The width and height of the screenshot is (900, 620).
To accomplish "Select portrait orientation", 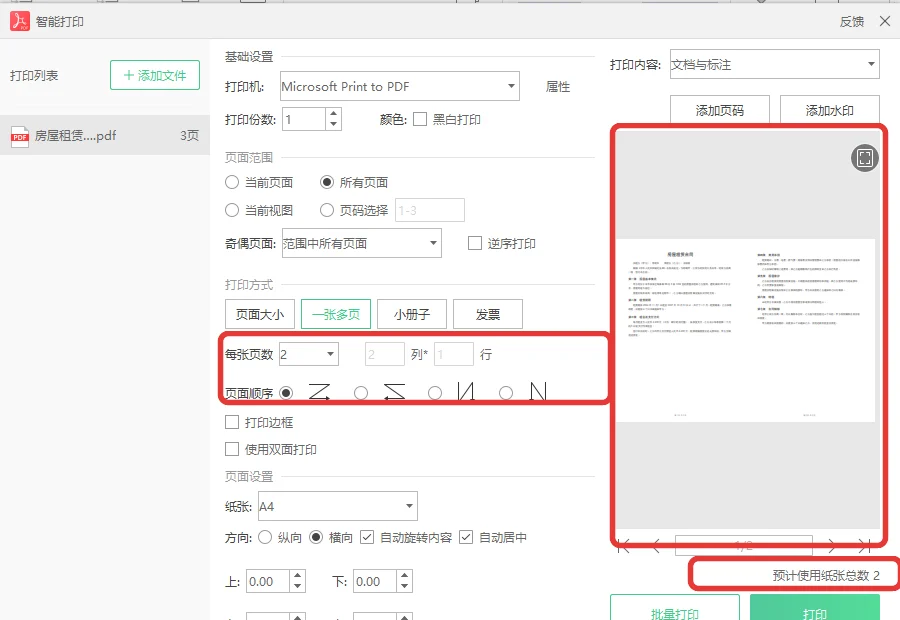I will click(265, 537).
